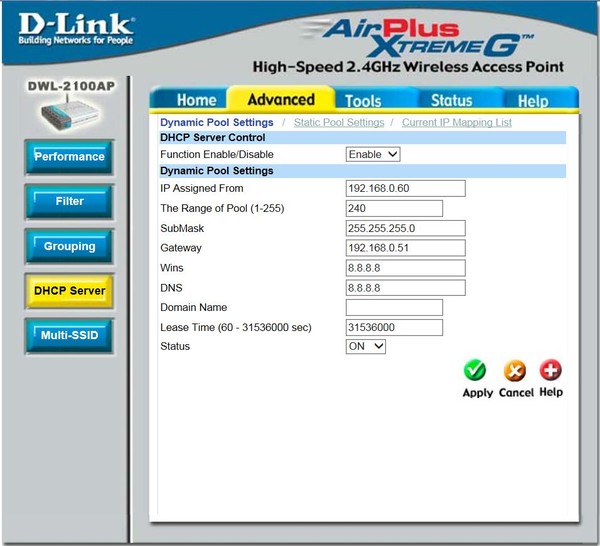Image resolution: width=600 pixels, height=546 pixels.
Task: Open the Filter settings page
Action: point(69,201)
